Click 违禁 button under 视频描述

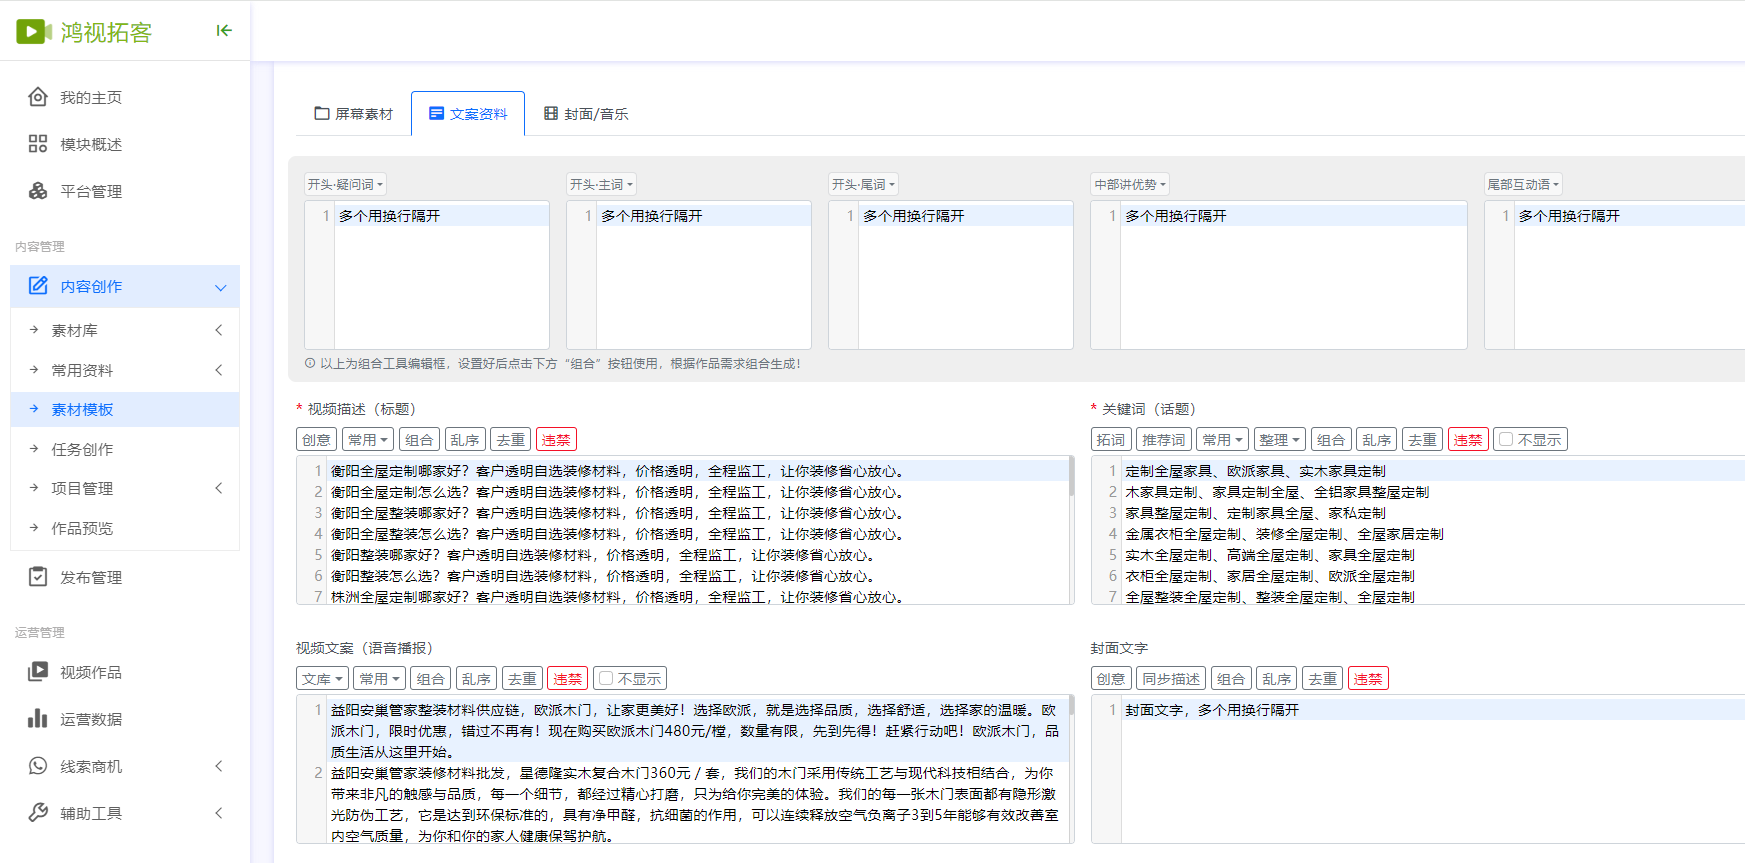[556, 440]
